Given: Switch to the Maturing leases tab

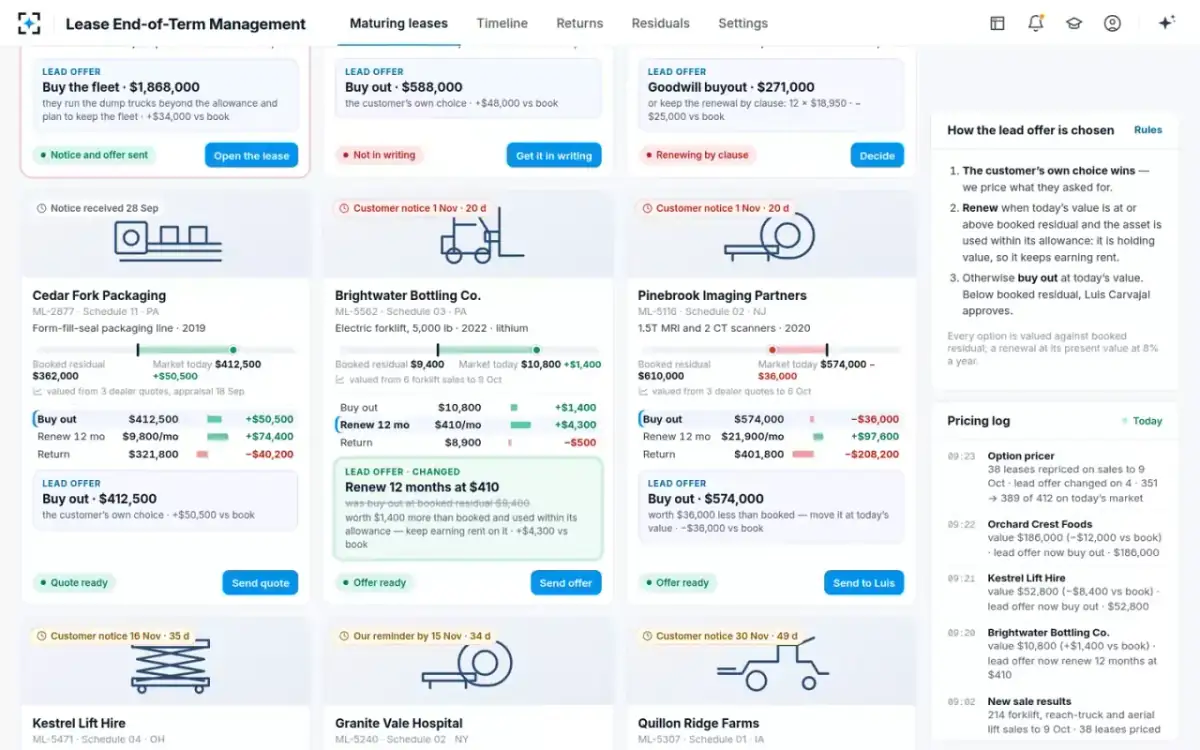Looking at the screenshot, I should (399, 23).
